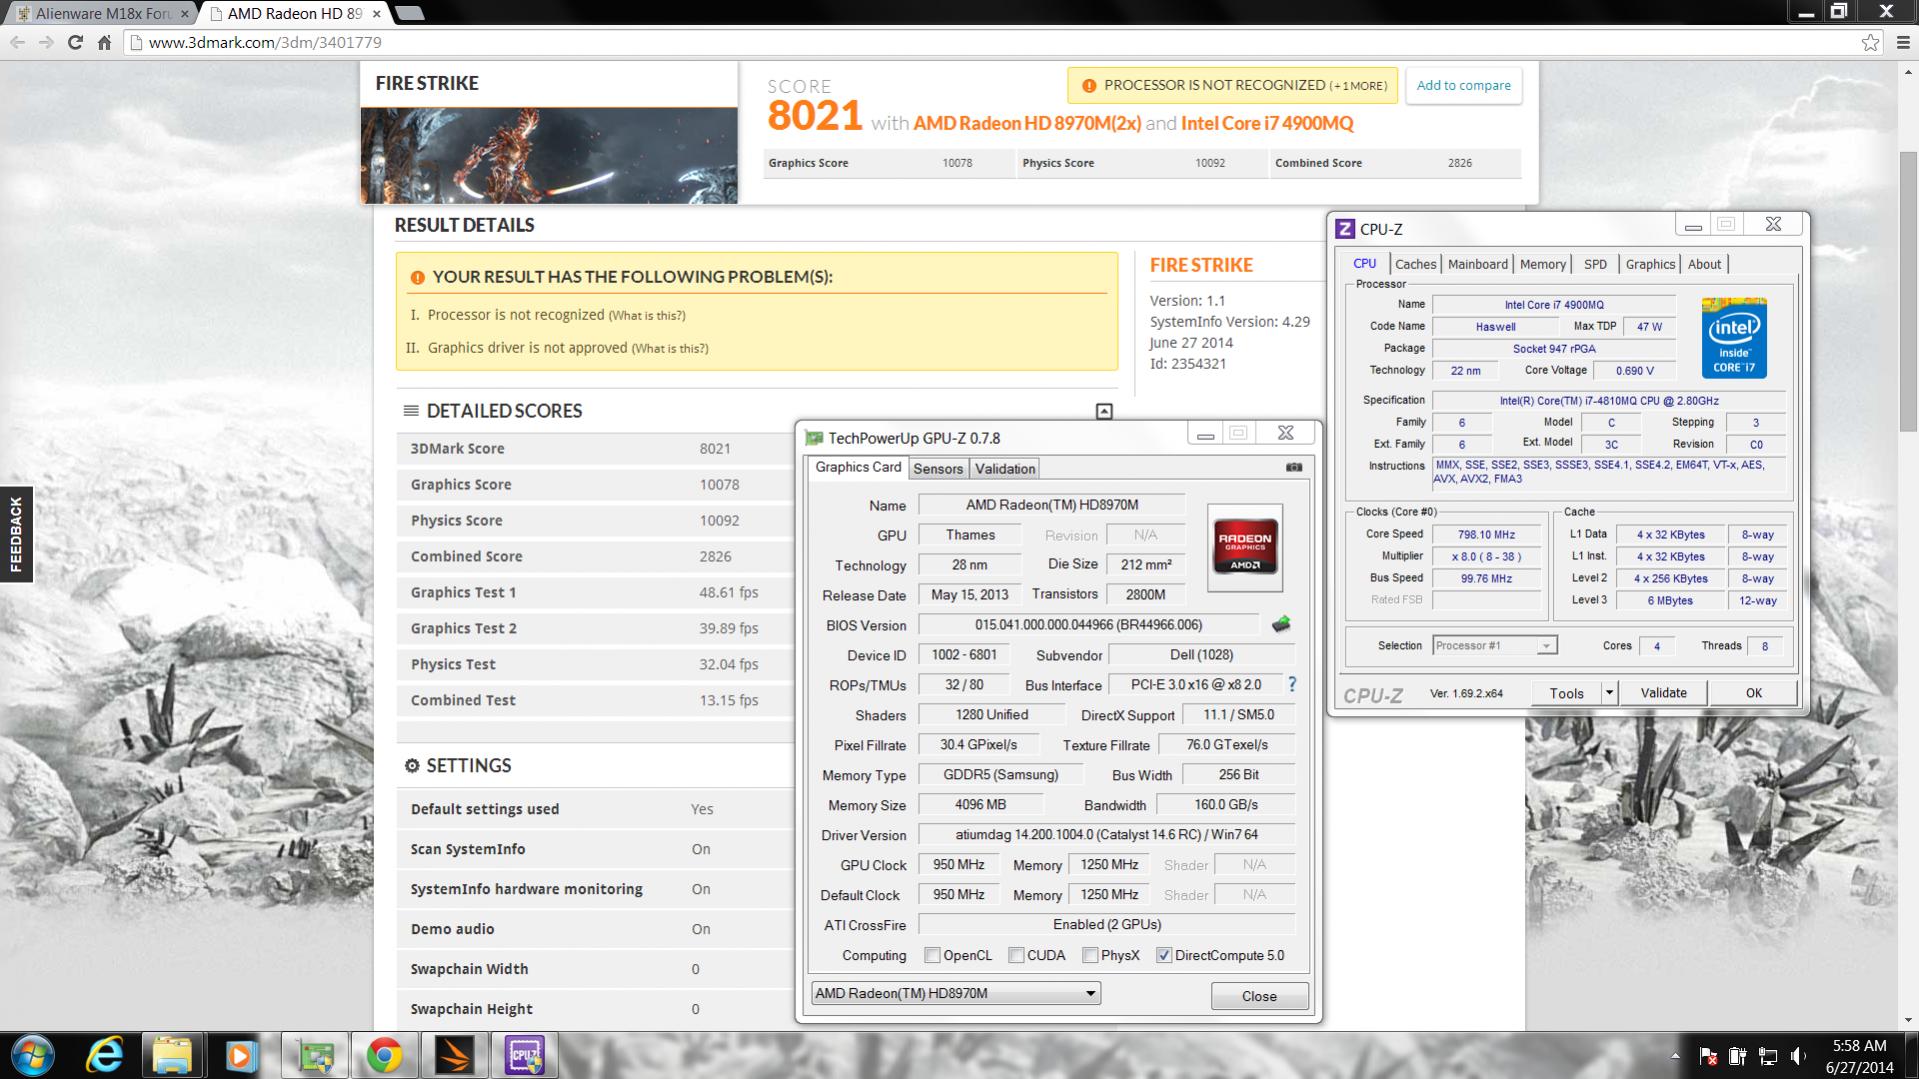
Task: Click the Intel Core i7 4900MQ link
Action: click(1267, 123)
